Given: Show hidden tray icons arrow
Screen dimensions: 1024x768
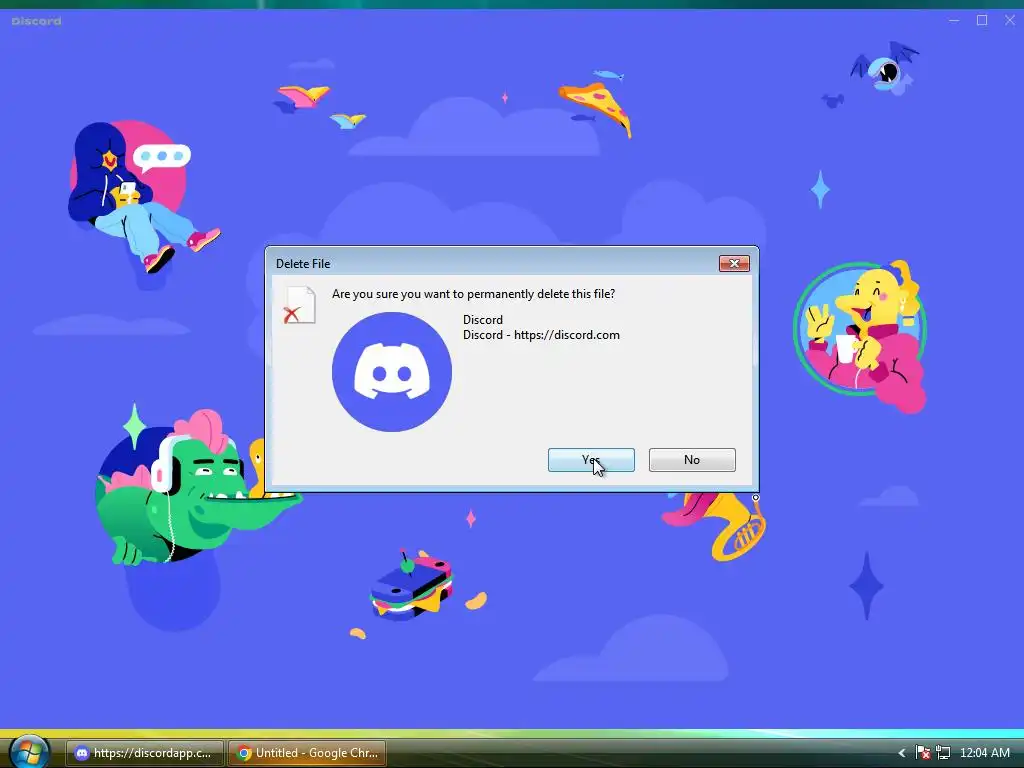Looking at the screenshot, I should click(902, 753).
